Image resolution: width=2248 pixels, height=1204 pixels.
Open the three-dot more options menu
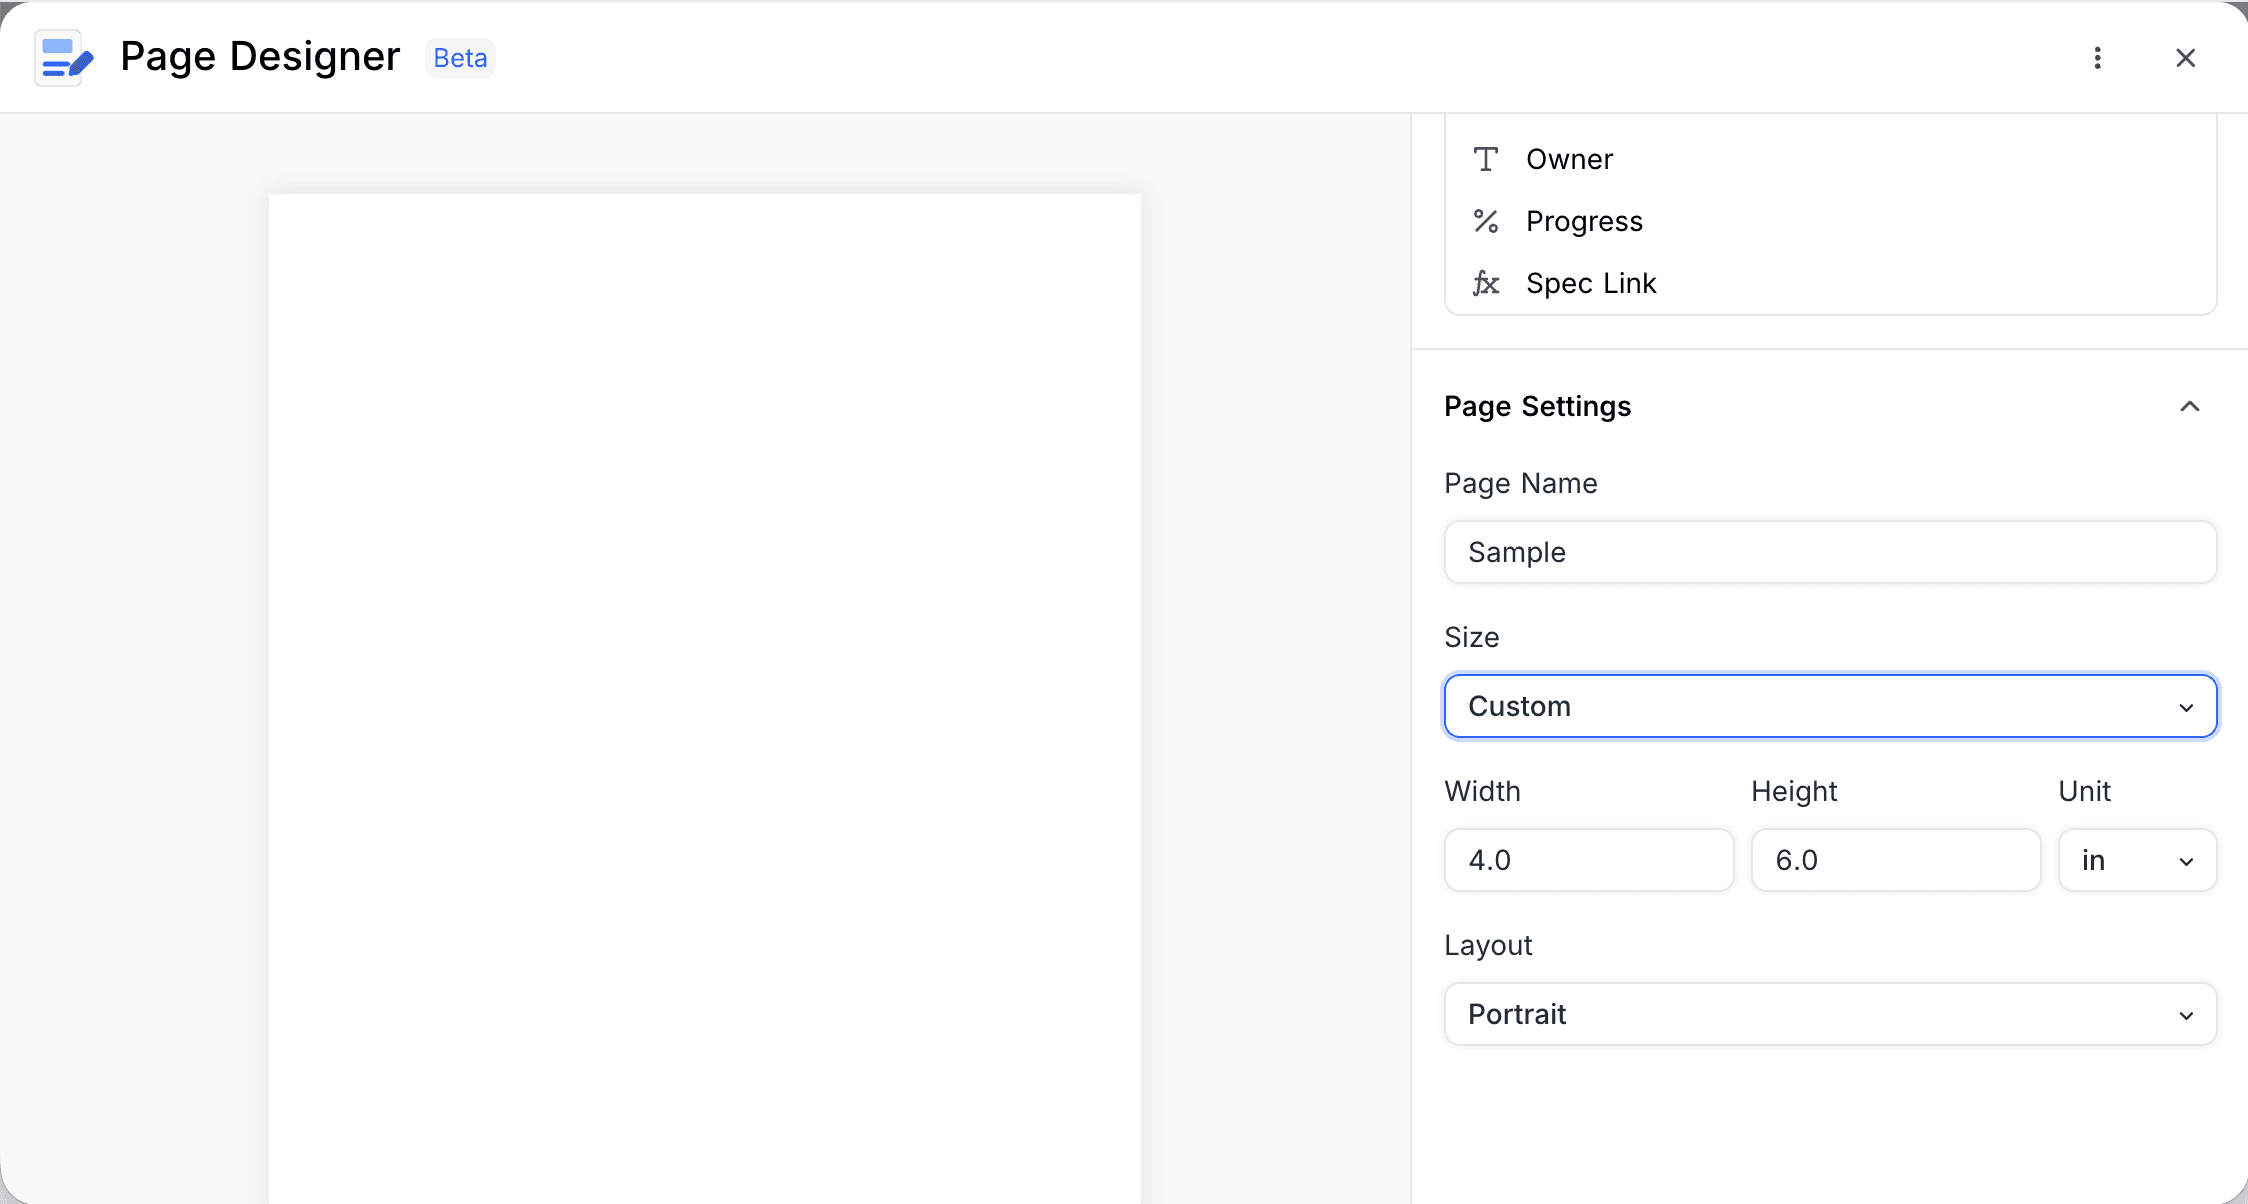pyautogui.click(x=2098, y=58)
